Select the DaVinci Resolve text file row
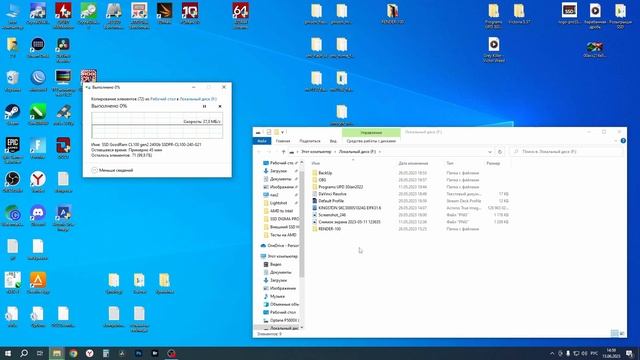640x360 pixels. coord(410,194)
